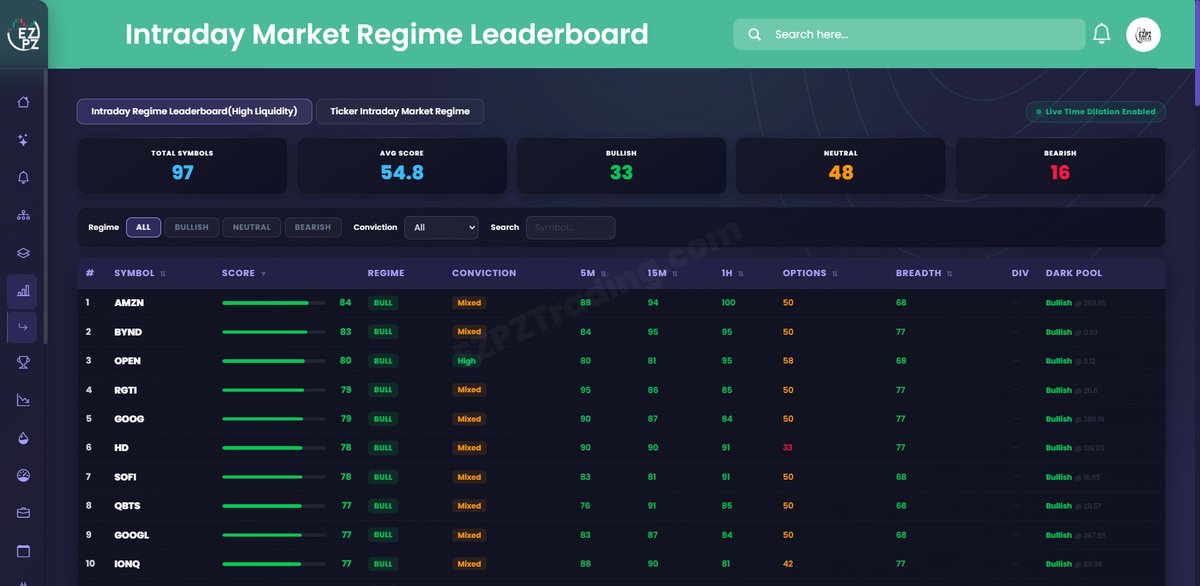Switch to Ticker Intraday Market Regime tab
Viewport: 1200px width, 586px height.
point(400,111)
